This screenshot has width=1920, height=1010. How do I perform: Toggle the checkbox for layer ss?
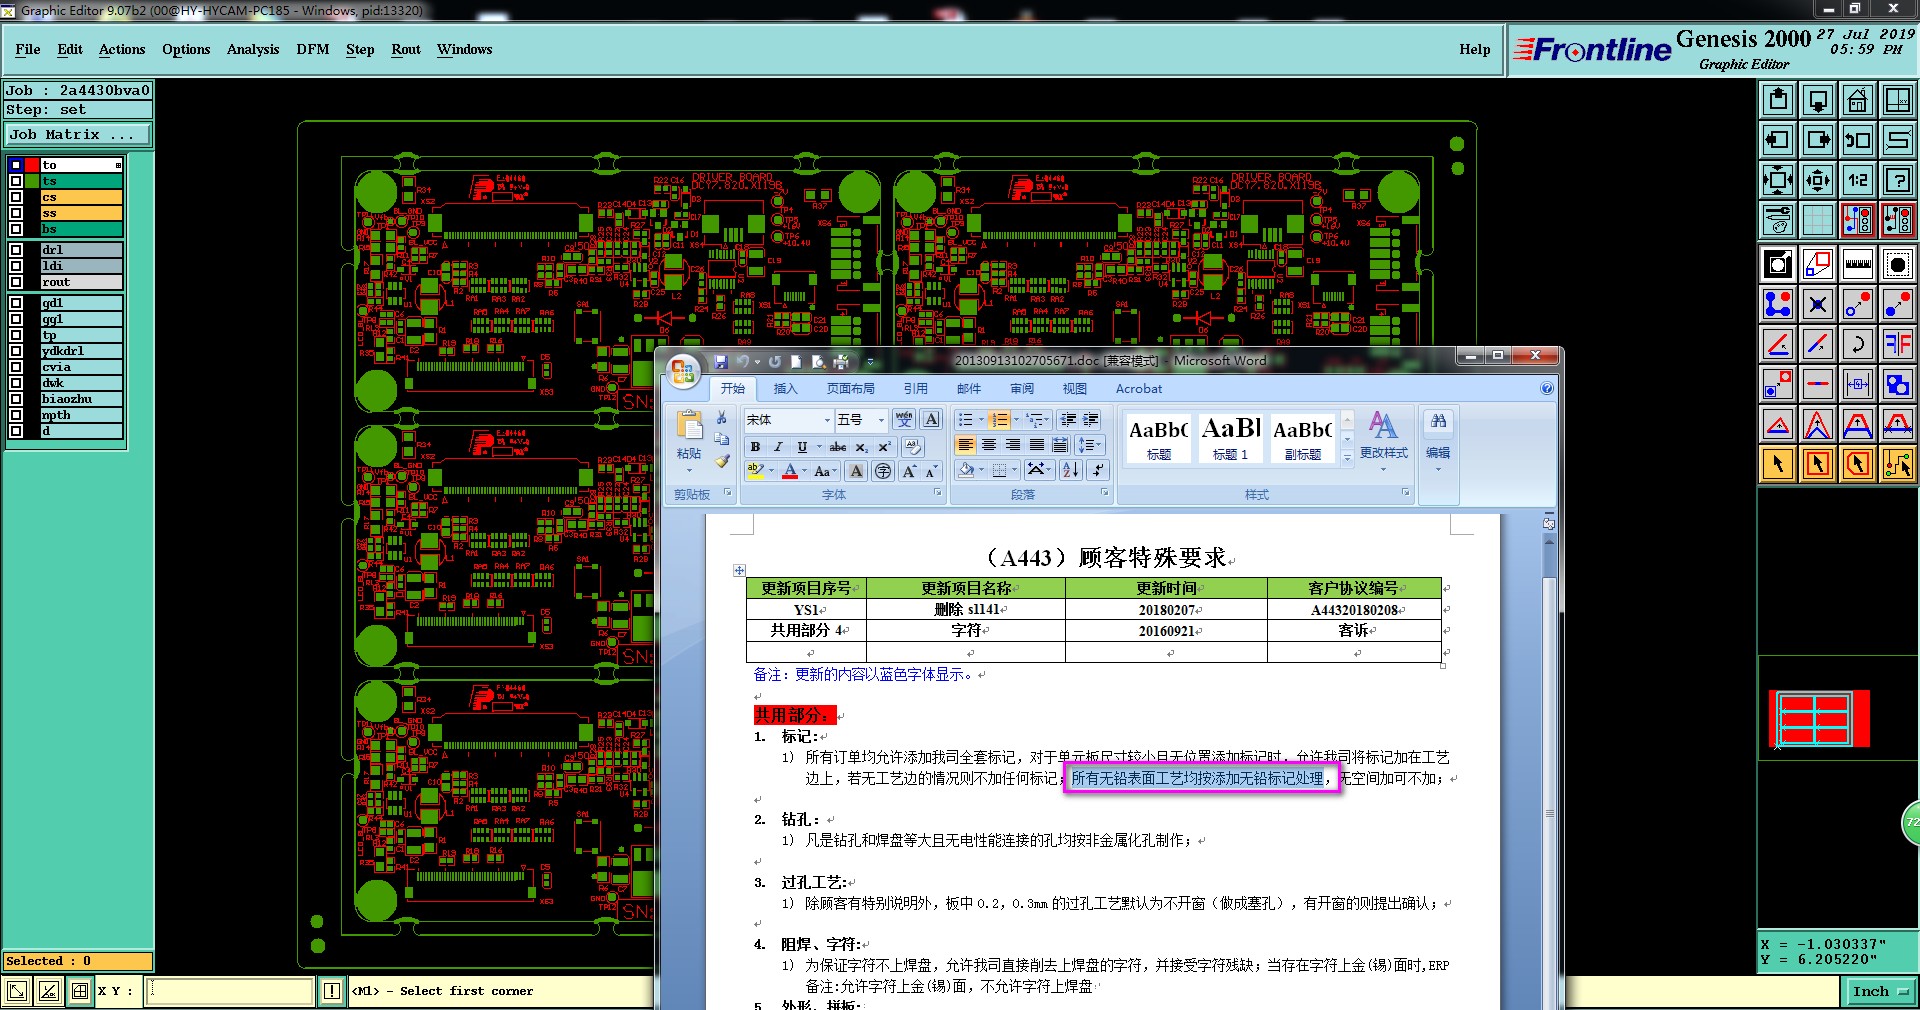tap(16, 213)
